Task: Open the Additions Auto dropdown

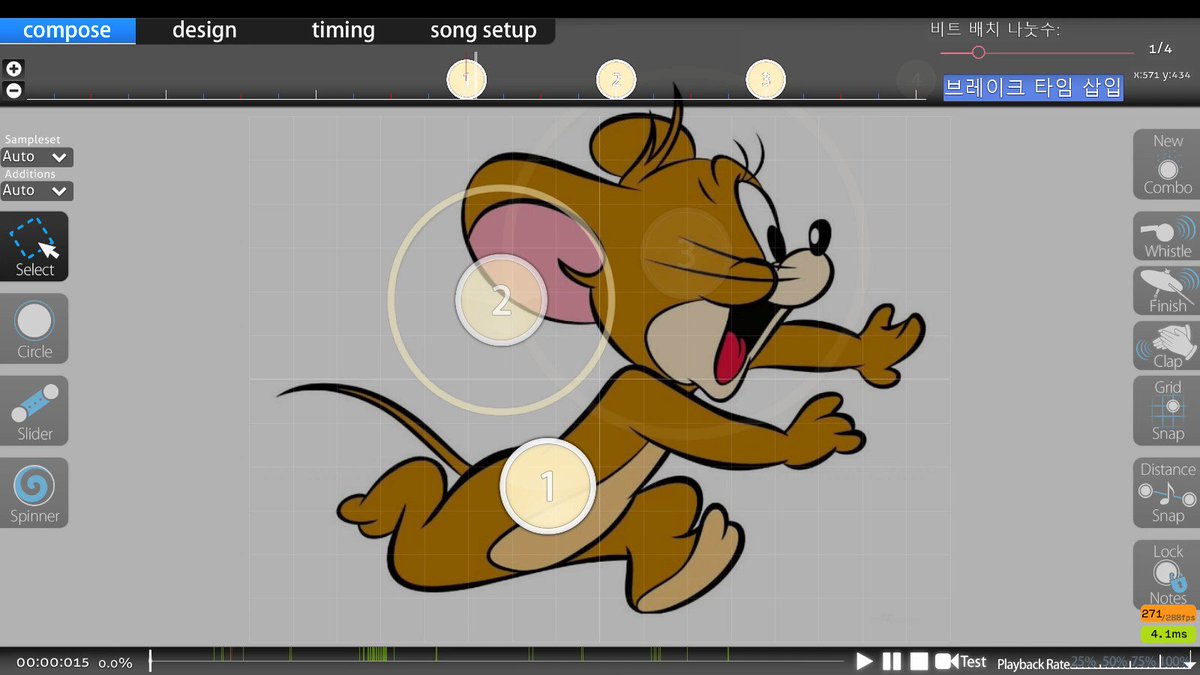Action: (36, 190)
